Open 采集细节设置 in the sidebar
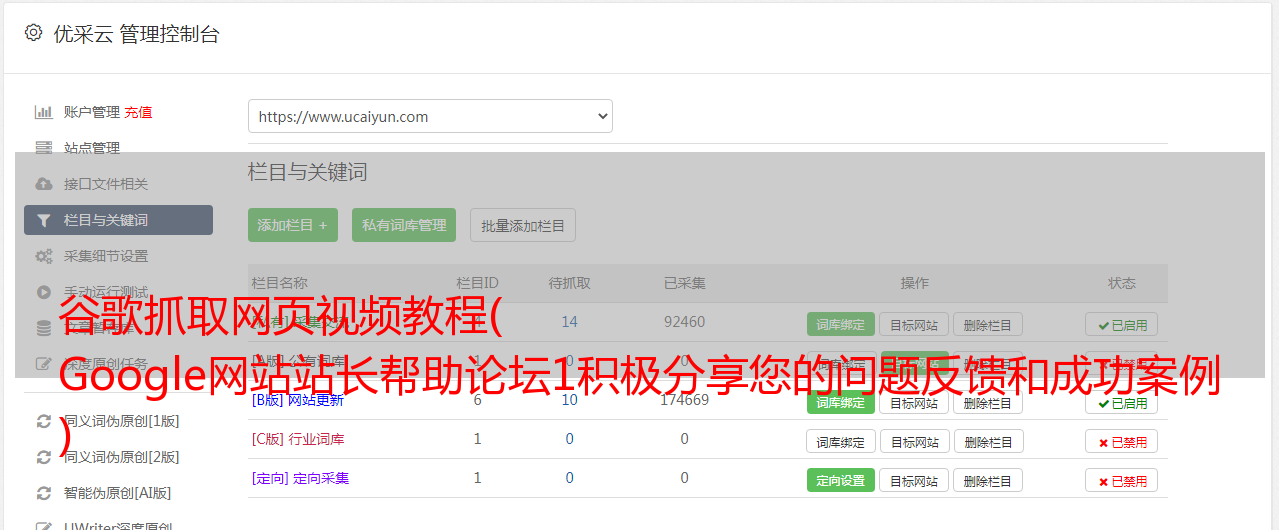1279x530 pixels. pyautogui.click(x=106, y=256)
